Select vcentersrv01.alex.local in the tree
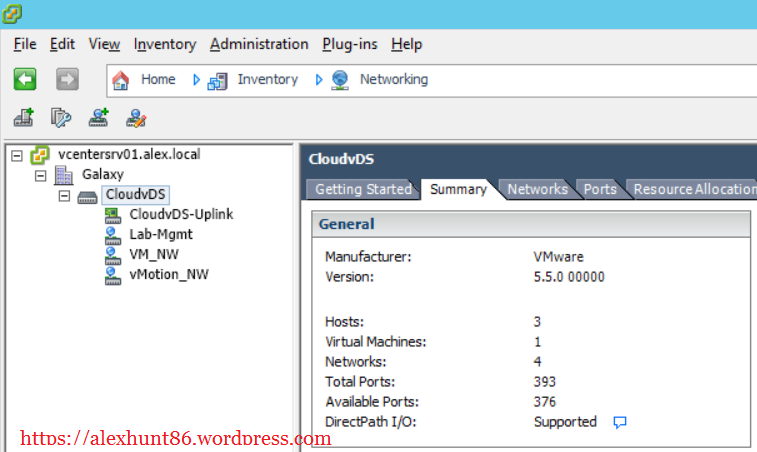The height and width of the screenshot is (452, 757). (129, 155)
